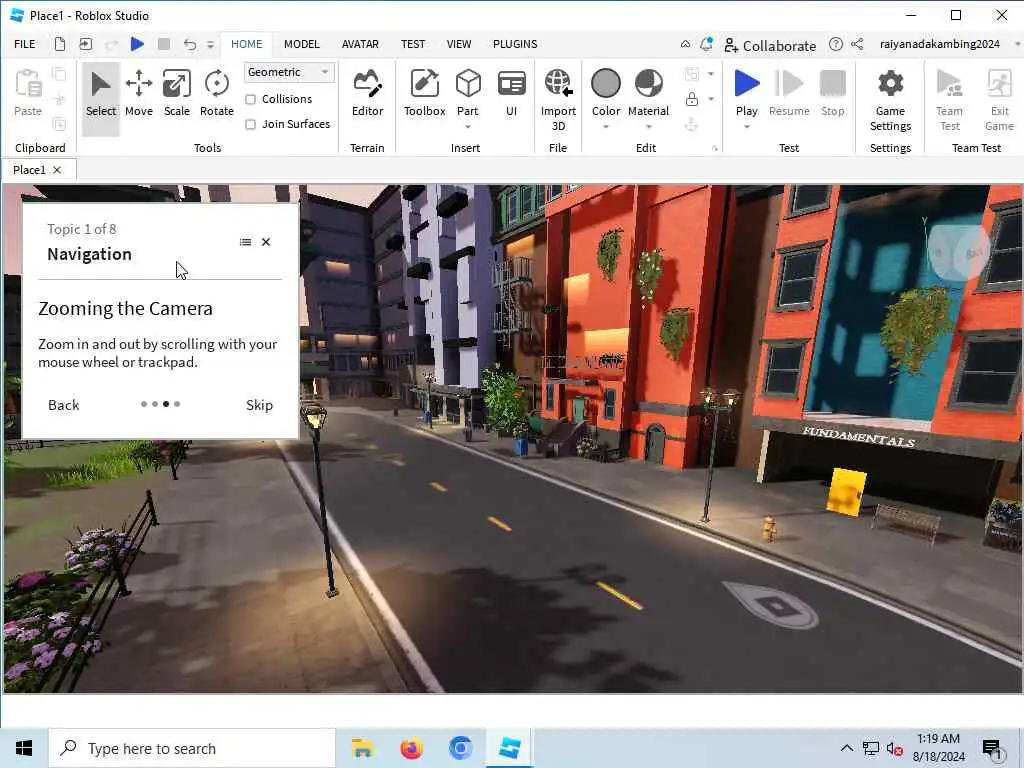Switch to the PLUGINS ribbon tab
Image resolution: width=1024 pixels, height=768 pixels.
[x=515, y=44]
